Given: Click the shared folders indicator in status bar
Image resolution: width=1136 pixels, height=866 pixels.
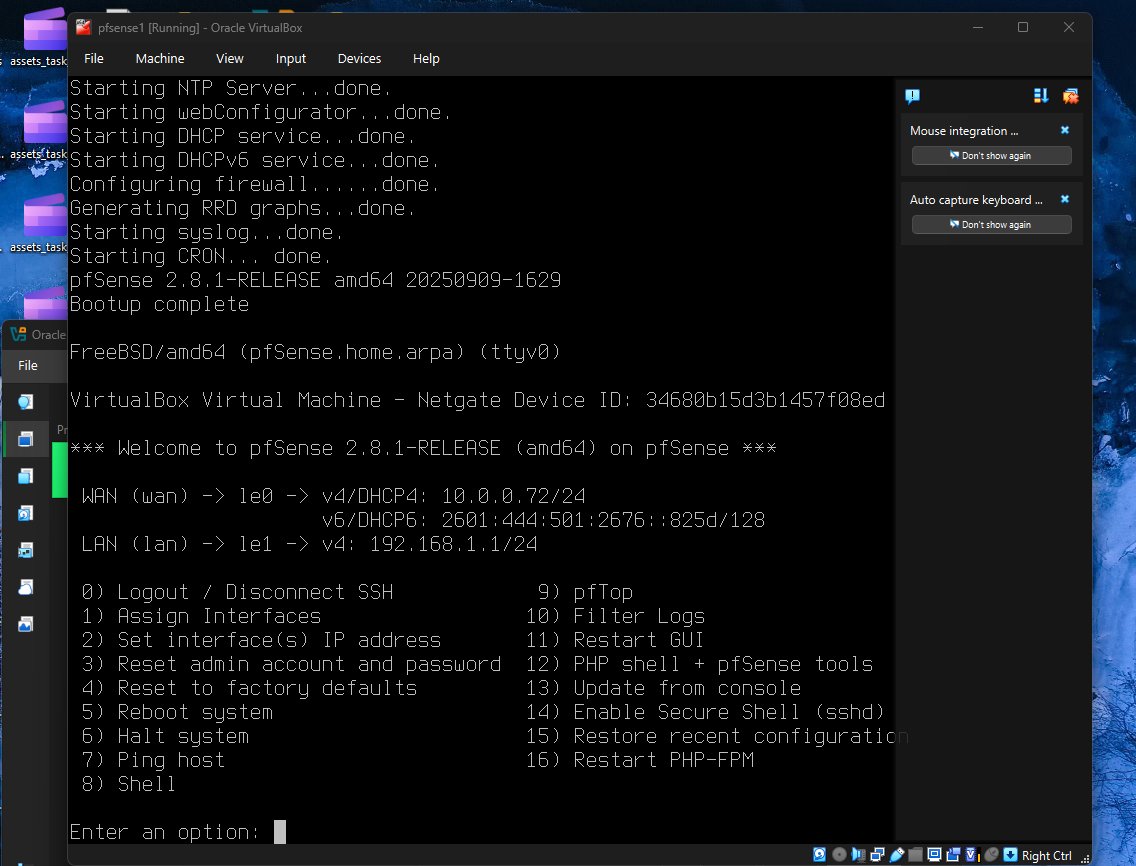Looking at the screenshot, I should point(915,855).
